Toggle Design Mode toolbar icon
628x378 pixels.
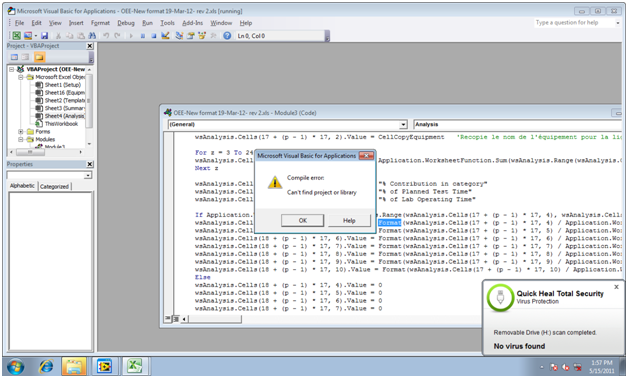(x=165, y=36)
